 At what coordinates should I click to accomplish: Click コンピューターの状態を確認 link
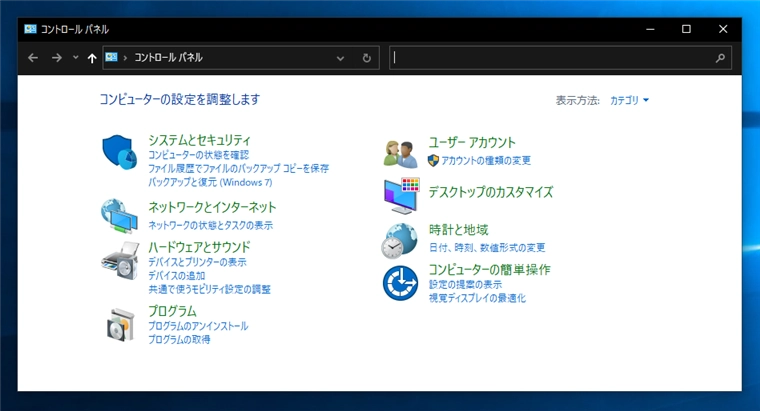[x=199, y=155]
